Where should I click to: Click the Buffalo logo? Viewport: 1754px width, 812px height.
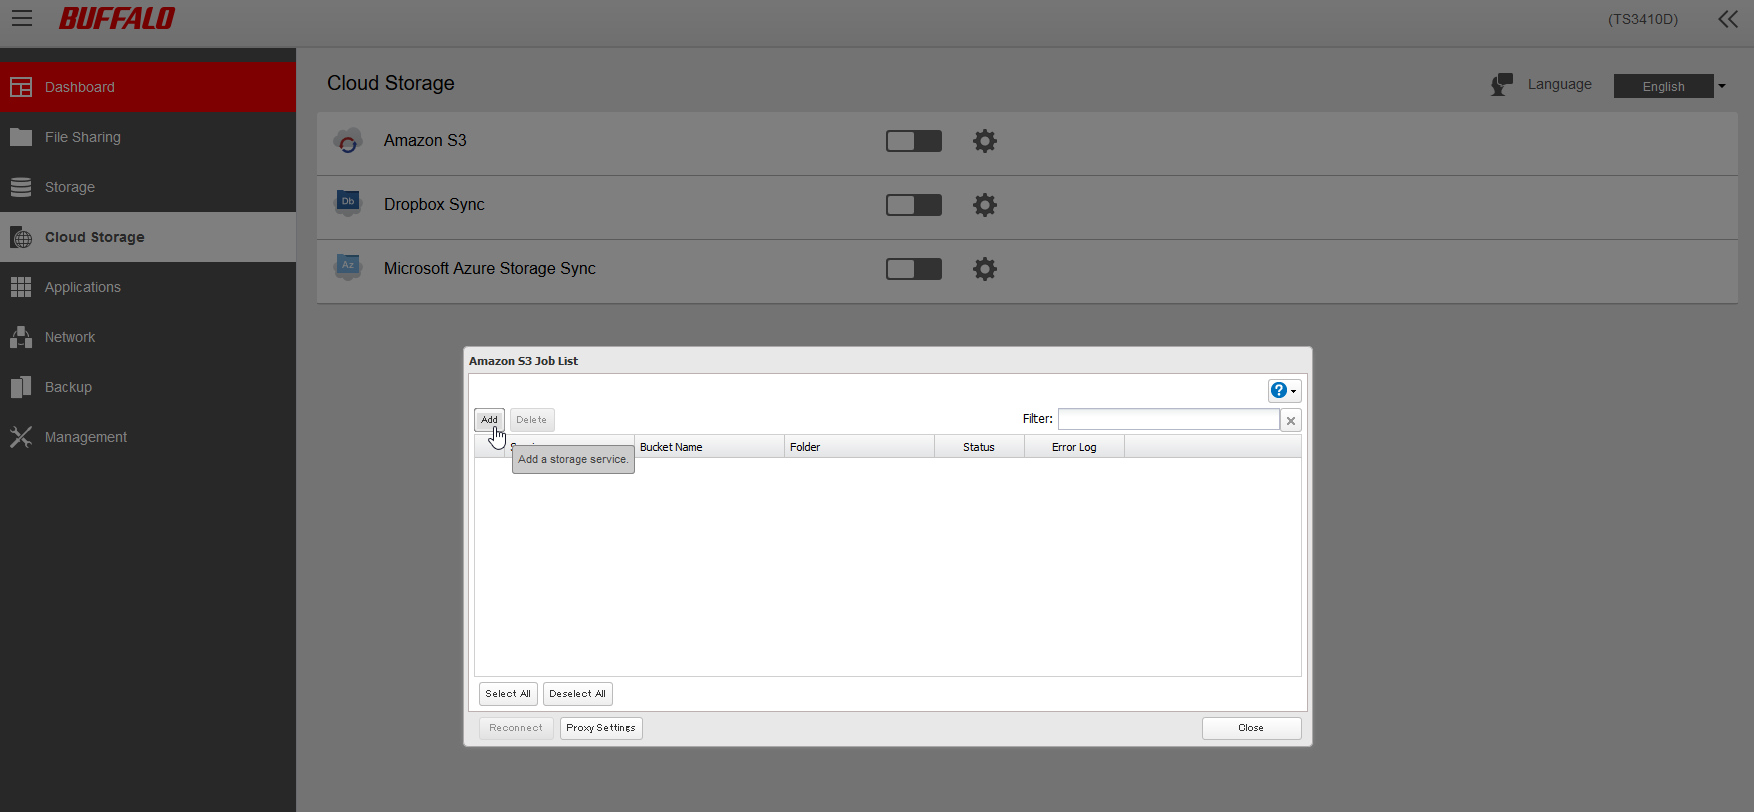click(x=117, y=18)
